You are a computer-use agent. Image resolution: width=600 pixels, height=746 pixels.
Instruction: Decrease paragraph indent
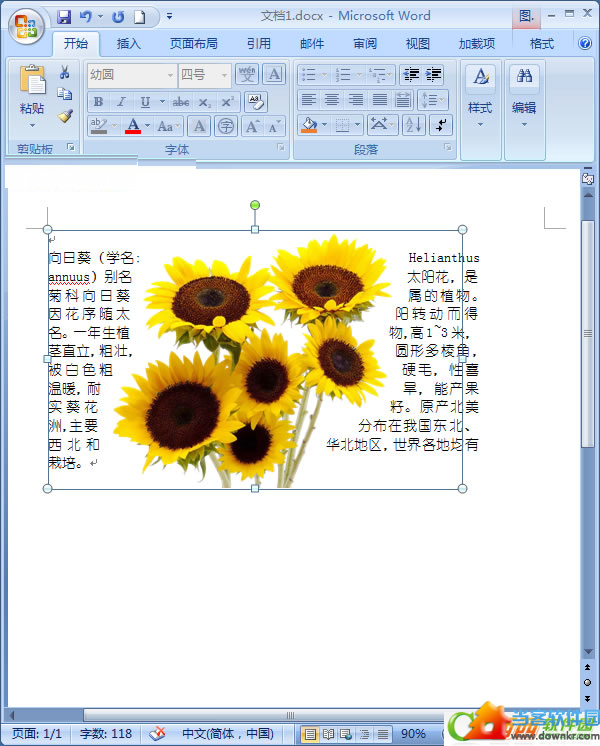coord(411,75)
